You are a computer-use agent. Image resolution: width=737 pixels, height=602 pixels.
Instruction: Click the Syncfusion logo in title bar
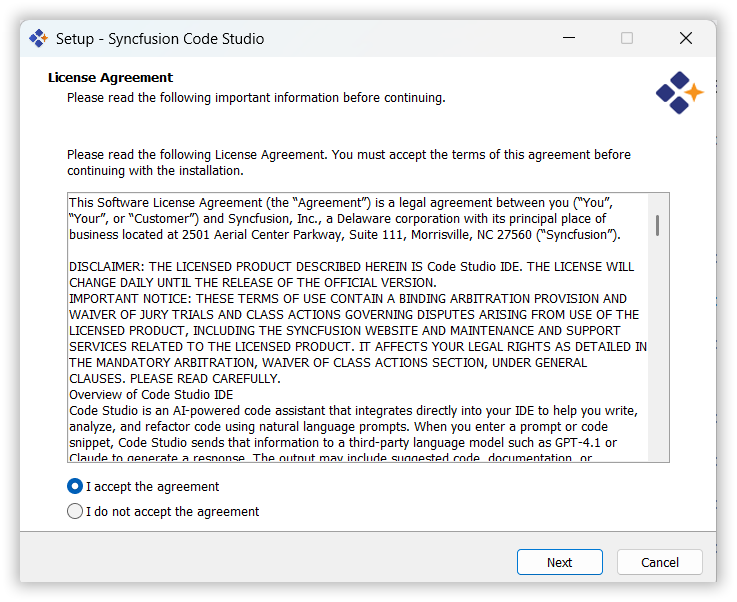[38, 38]
